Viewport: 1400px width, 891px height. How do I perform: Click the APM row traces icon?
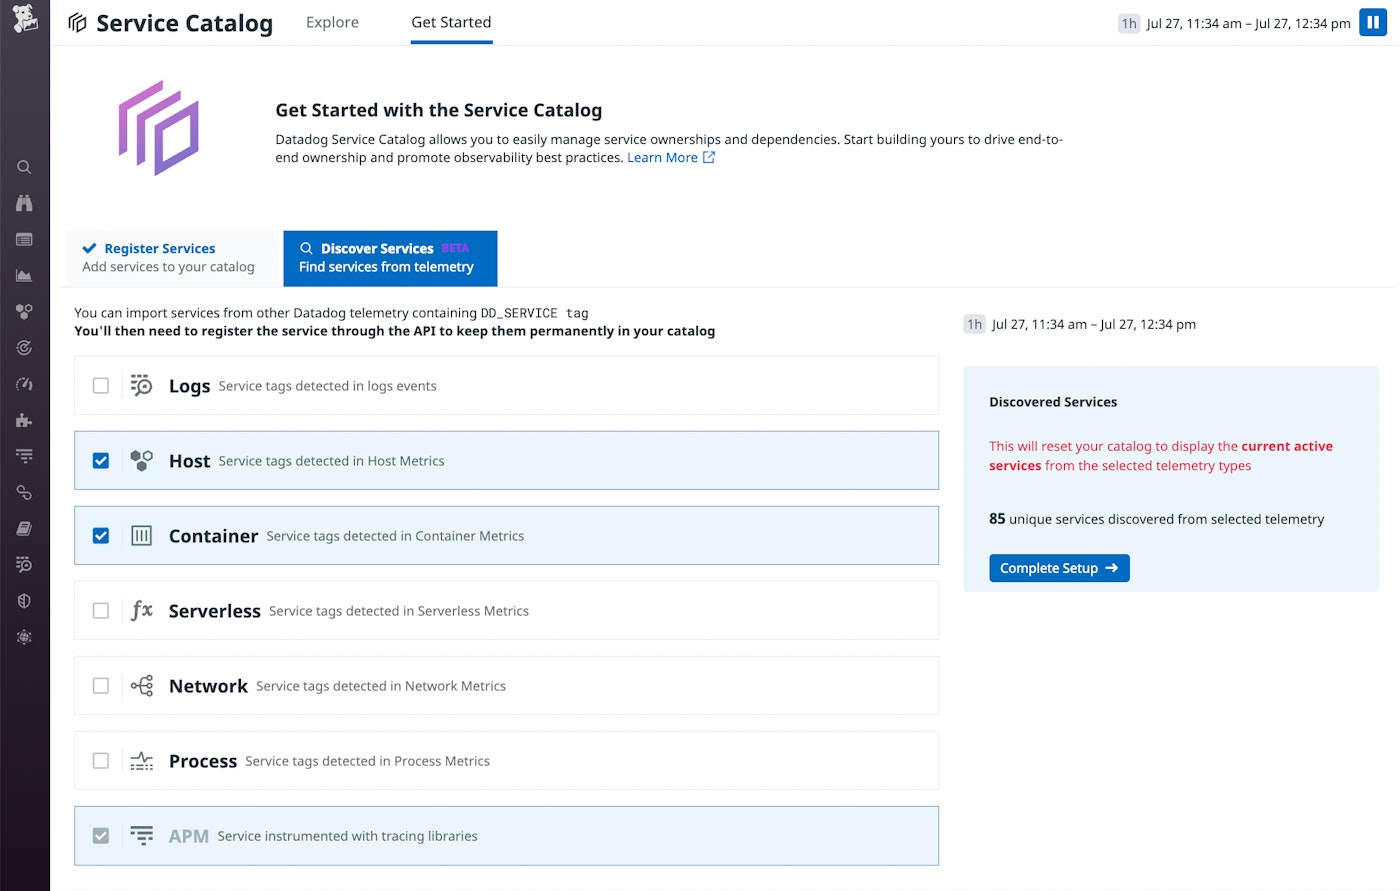click(x=141, y=836)
